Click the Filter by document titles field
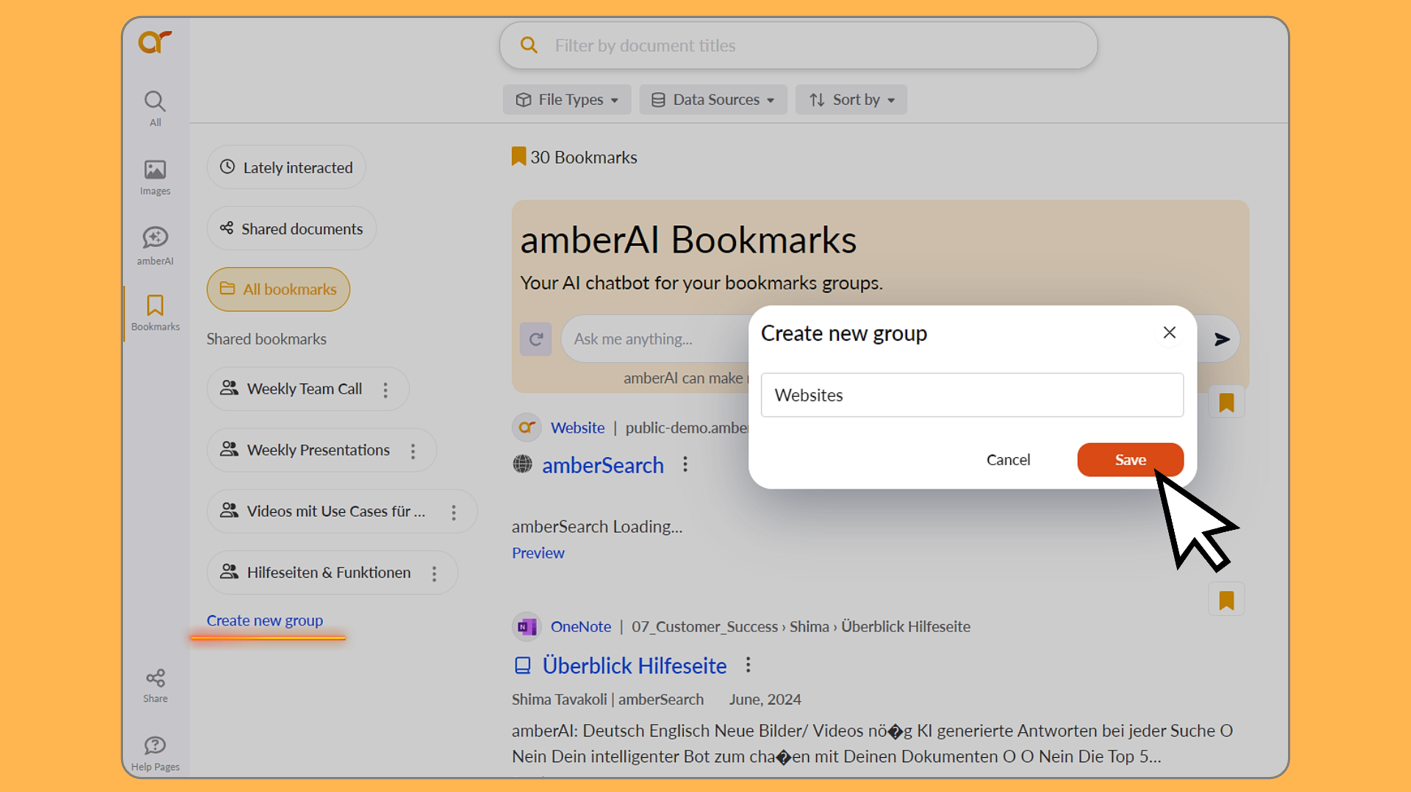 [798, 45]
